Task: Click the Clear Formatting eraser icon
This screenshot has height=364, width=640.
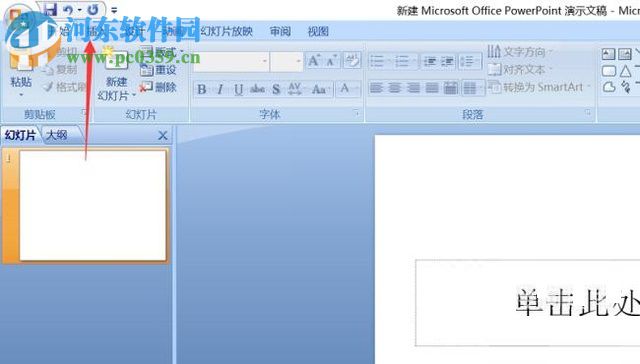Action: pos(352,61)
